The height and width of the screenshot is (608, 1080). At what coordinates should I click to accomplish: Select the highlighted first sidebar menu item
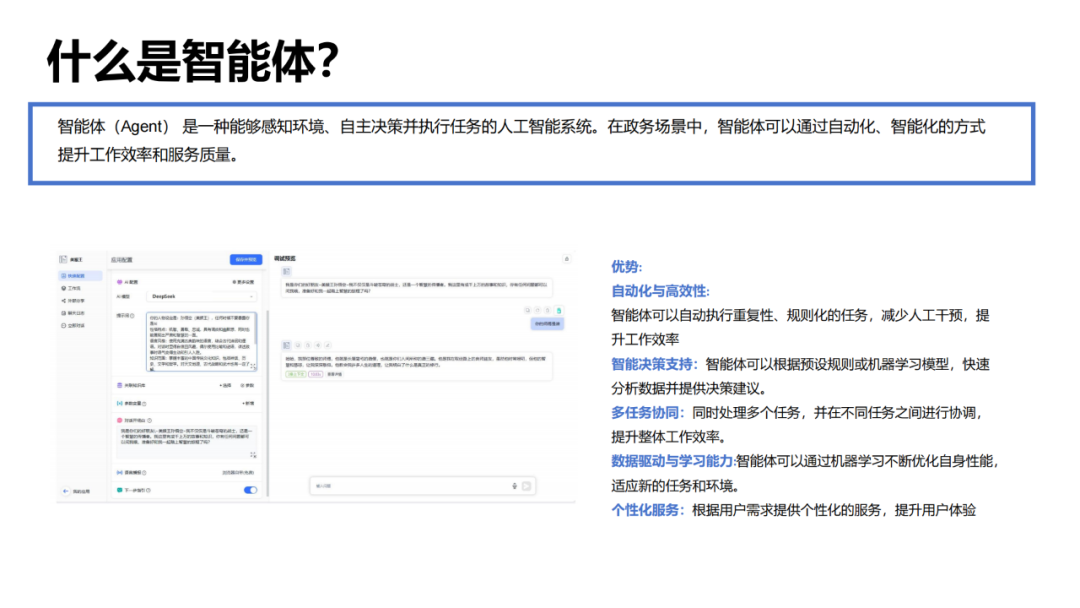80,276
